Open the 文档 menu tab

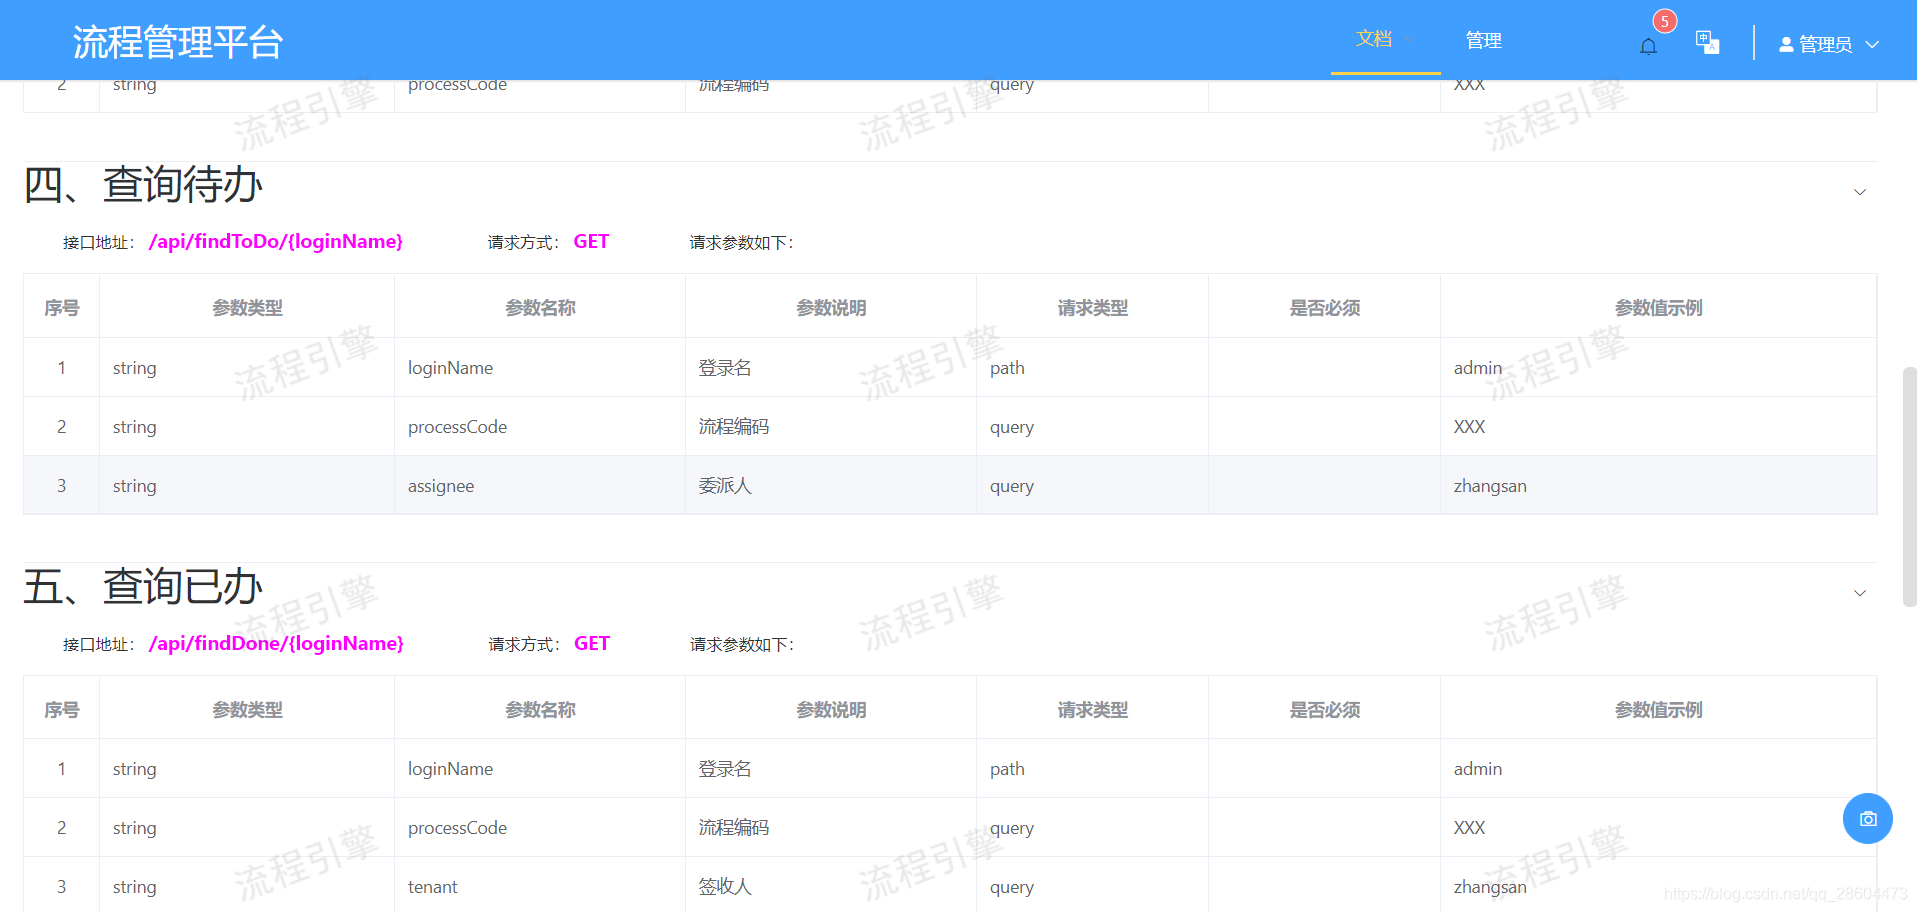pyautogui.click(x=1385, y=39)
